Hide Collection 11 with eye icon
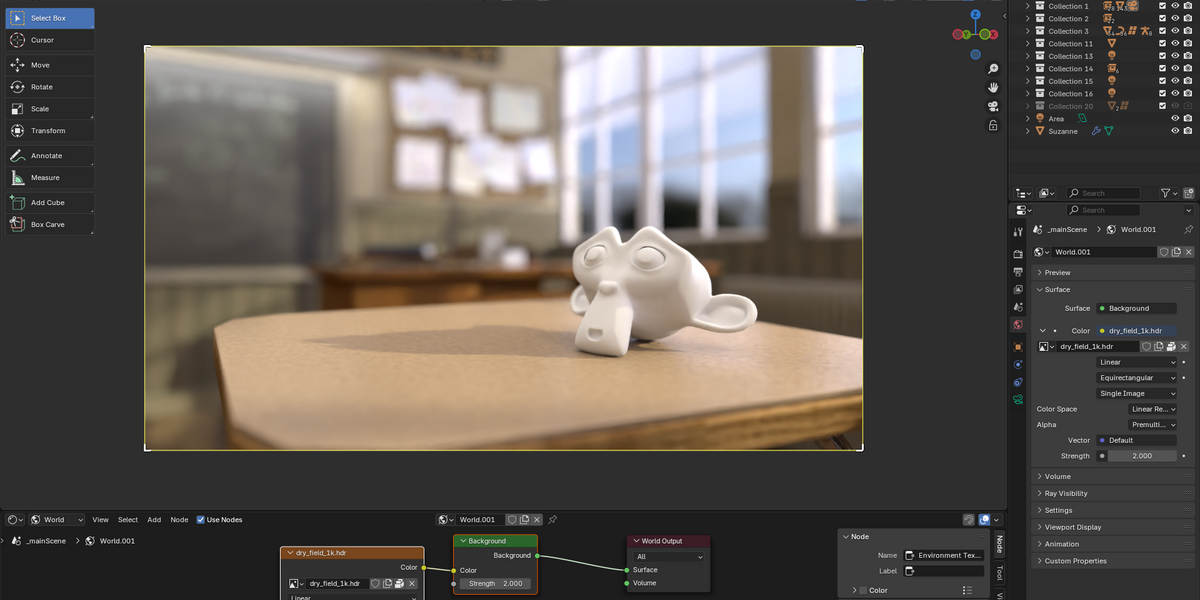Screen dimensions: 1200x600 click(1175, 44)
